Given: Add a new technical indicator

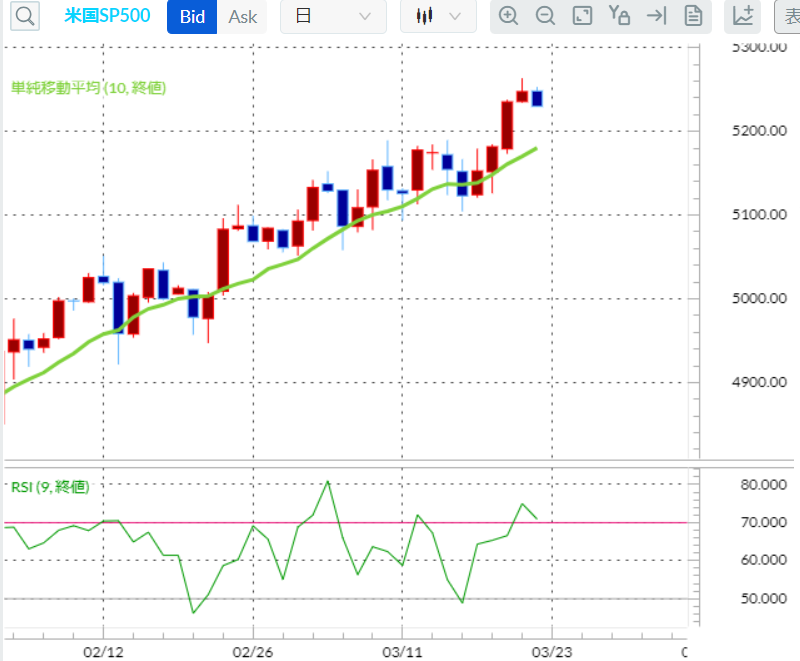Looking at the screenshot, I should [x=742, y=16].
